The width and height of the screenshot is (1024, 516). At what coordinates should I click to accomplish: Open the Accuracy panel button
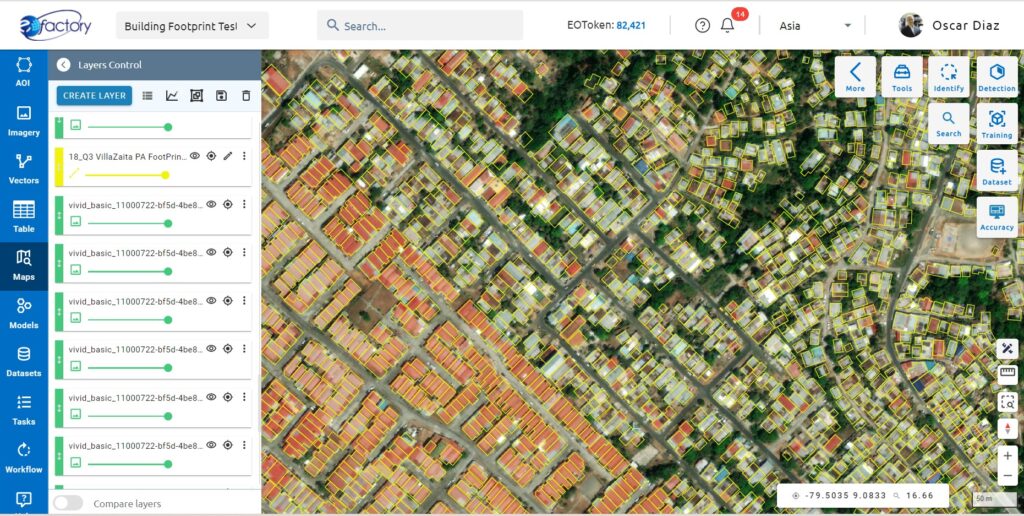(x=997, y=218)
